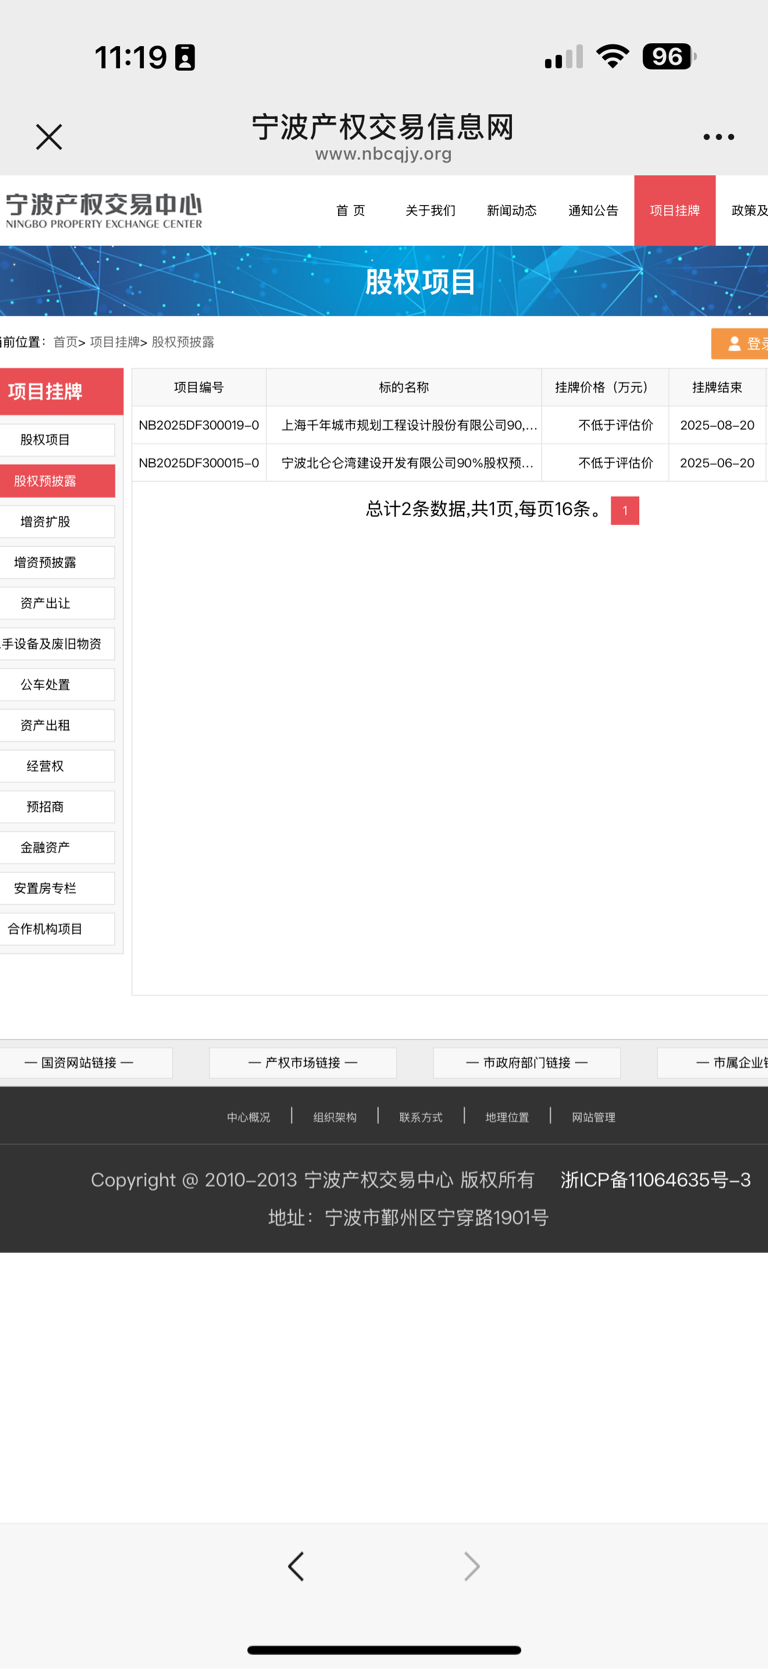
Task: Open the 组织架构 footer link
Action: coord(335,1117)
